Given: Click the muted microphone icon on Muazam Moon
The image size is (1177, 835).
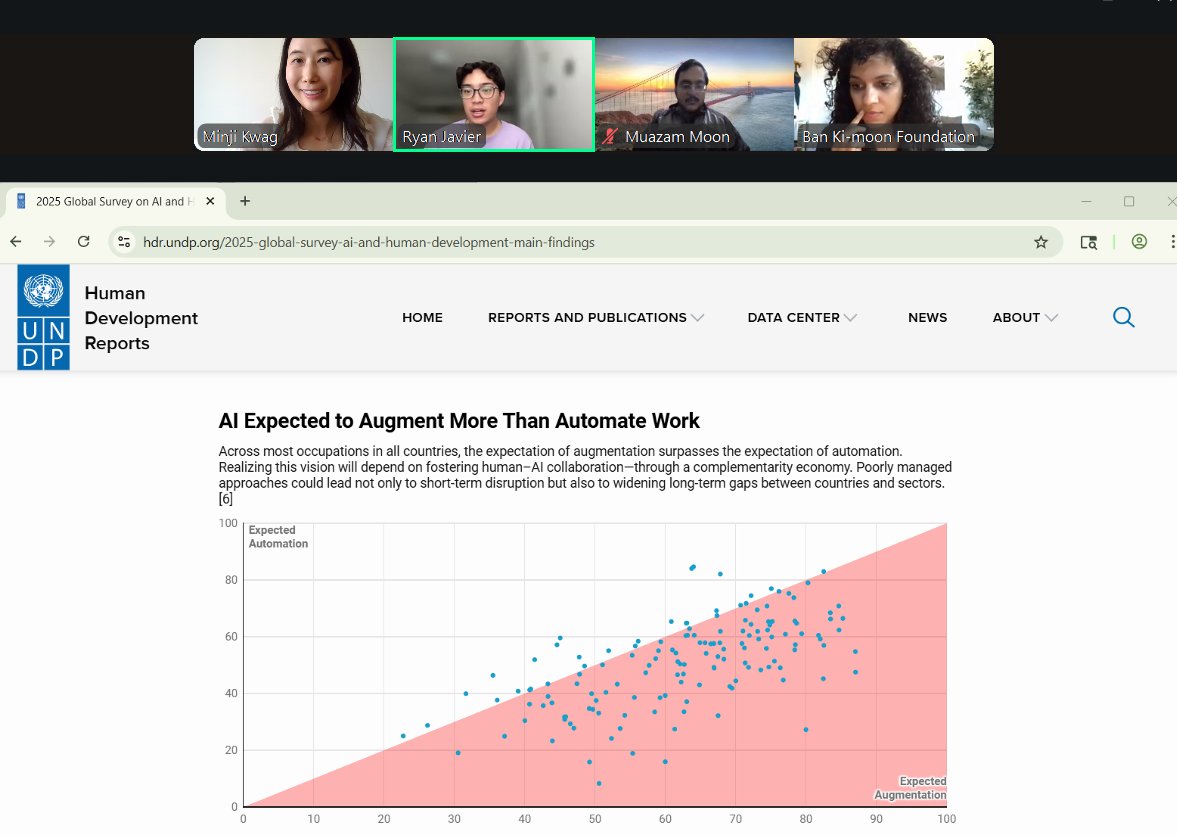Looking at the screenshot, I should 610,136.
